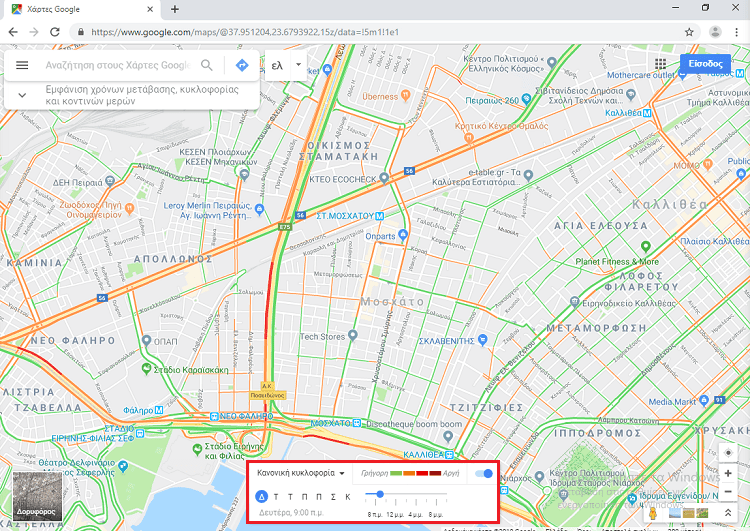Viewport: 750px width, 531px height.
Task: Open a new tab with plus
Action: [x=175, y=9]
